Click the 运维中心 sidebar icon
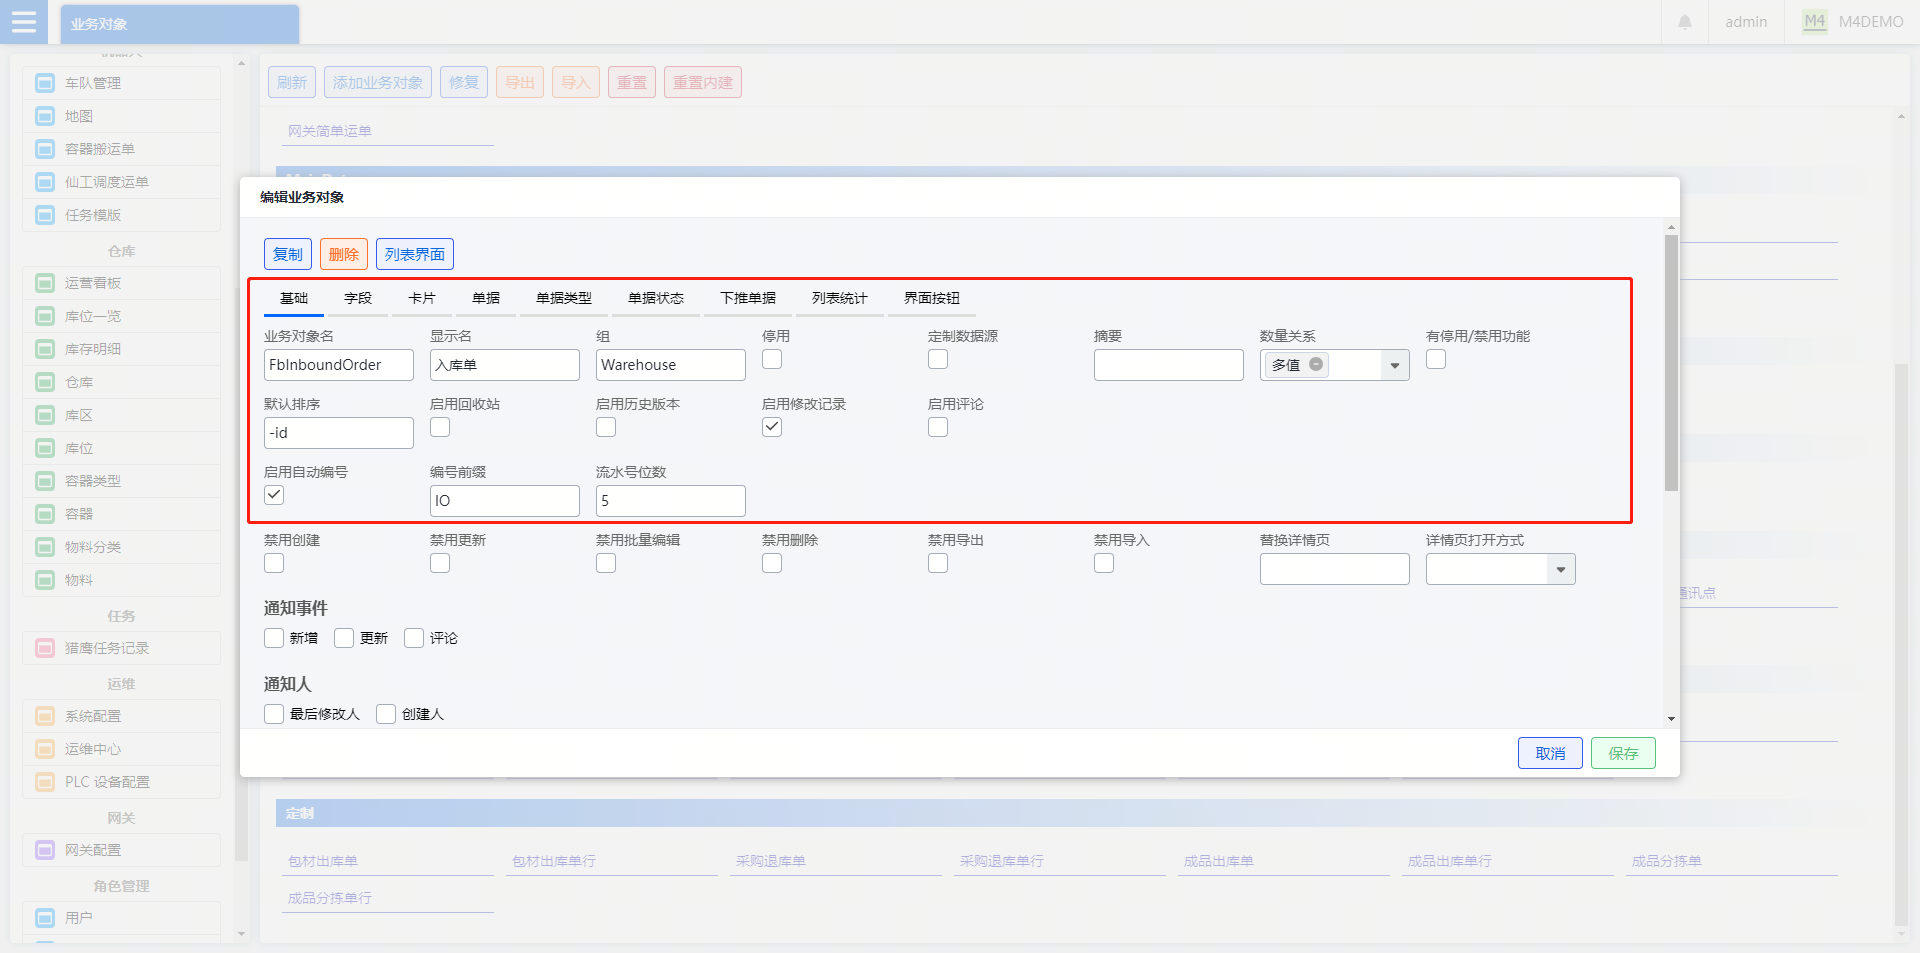Viewport: 1920px width, 953px height. pyautogui.click(x=45, y=749)
